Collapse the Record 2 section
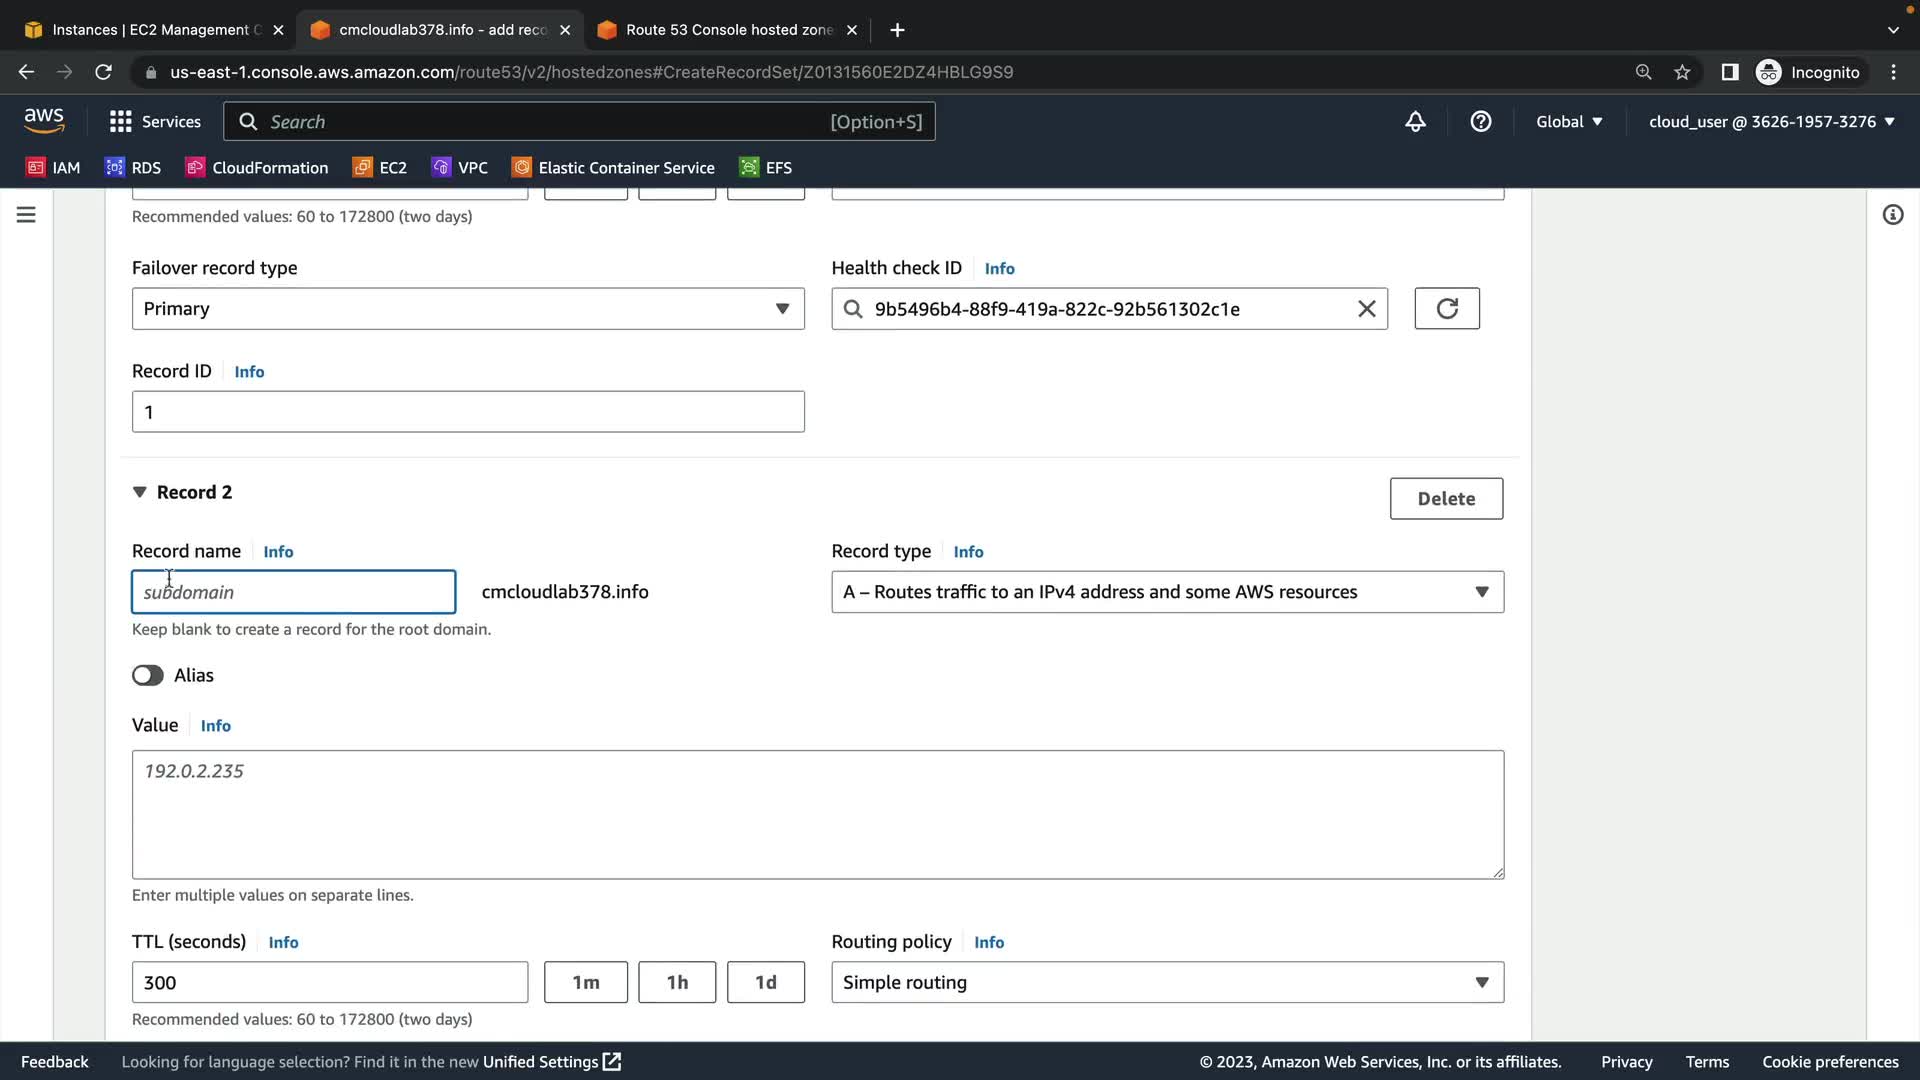 [140, 492]
